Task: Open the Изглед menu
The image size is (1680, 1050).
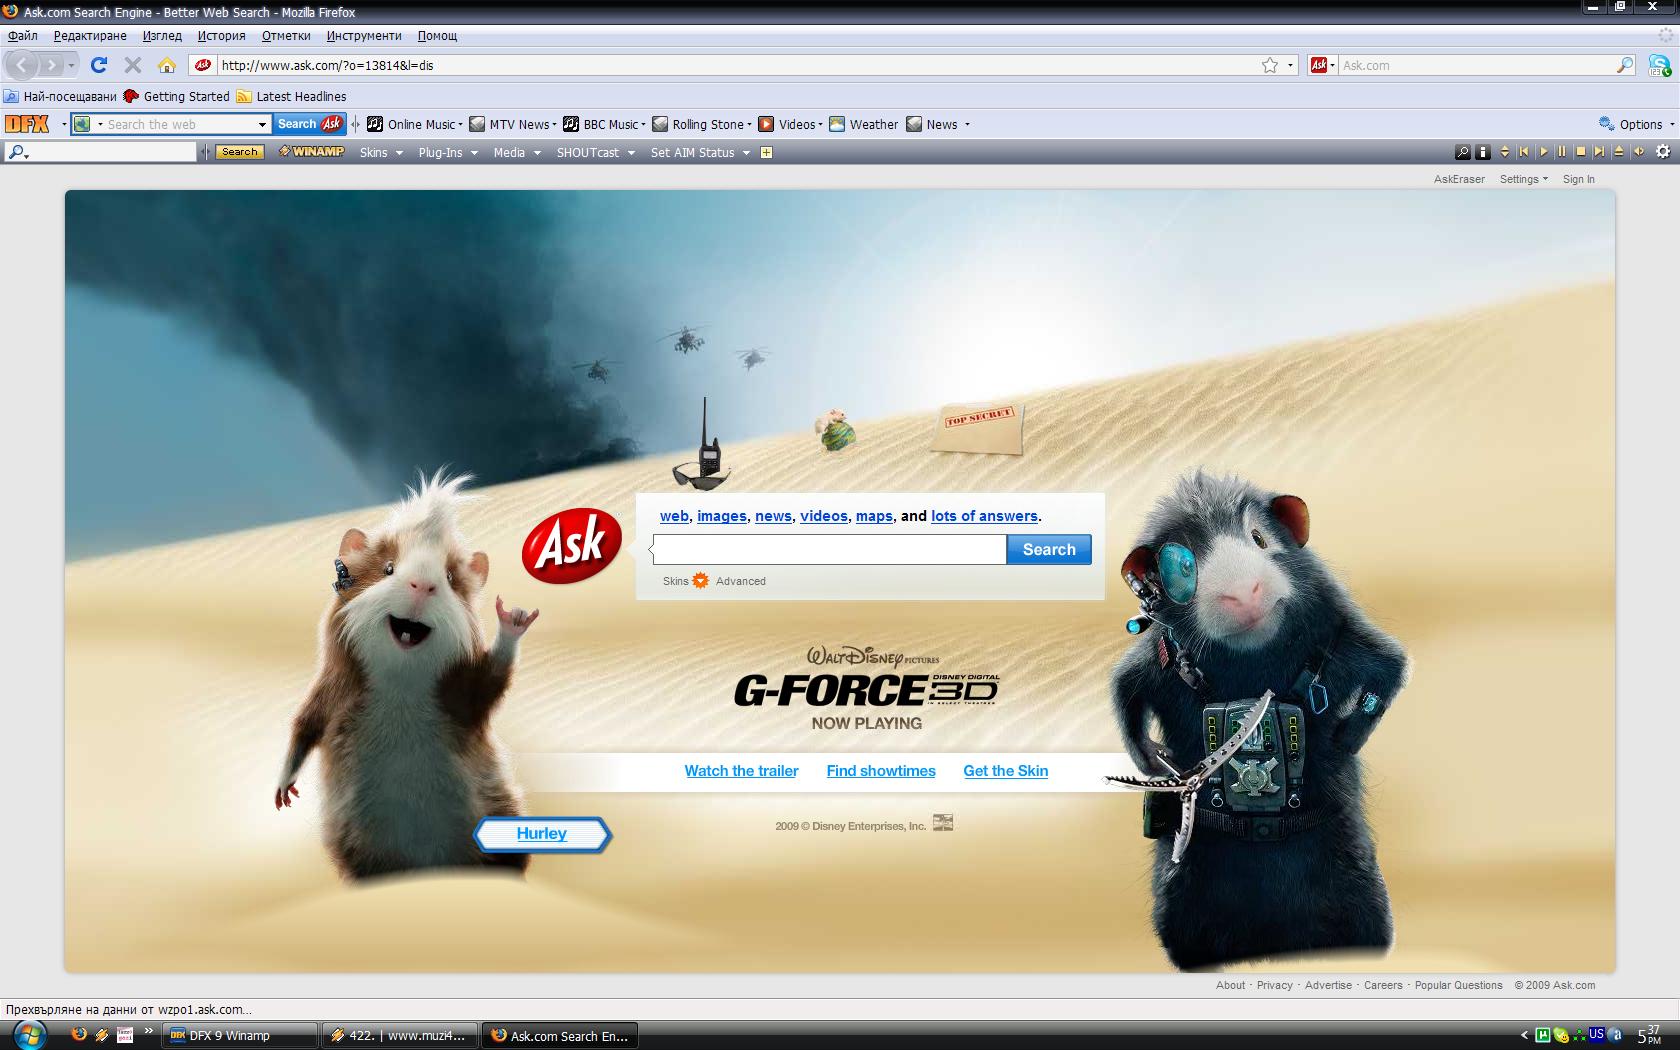Action: [162, 36]
